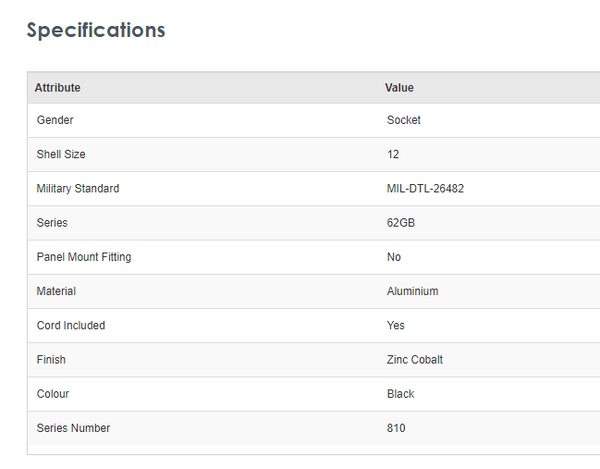600x469 pixels.
Task: Click the Panel Mount Fitting label
Action: click(x=84, y=257)
